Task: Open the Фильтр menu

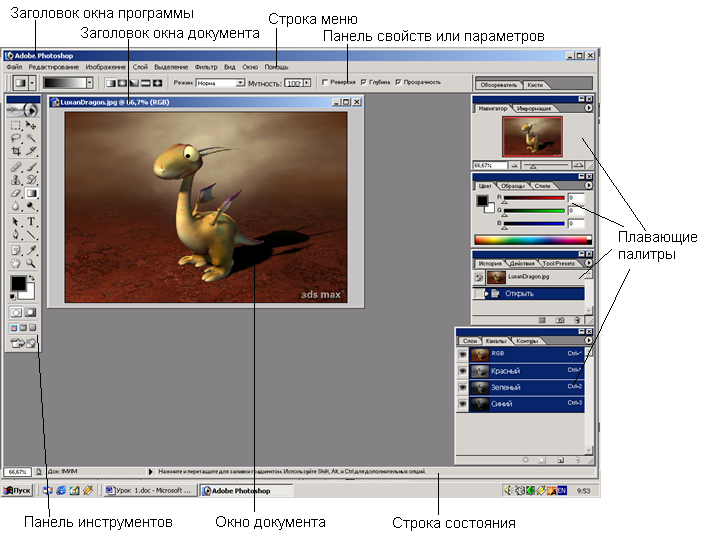Action: click(x=206, y=67)
